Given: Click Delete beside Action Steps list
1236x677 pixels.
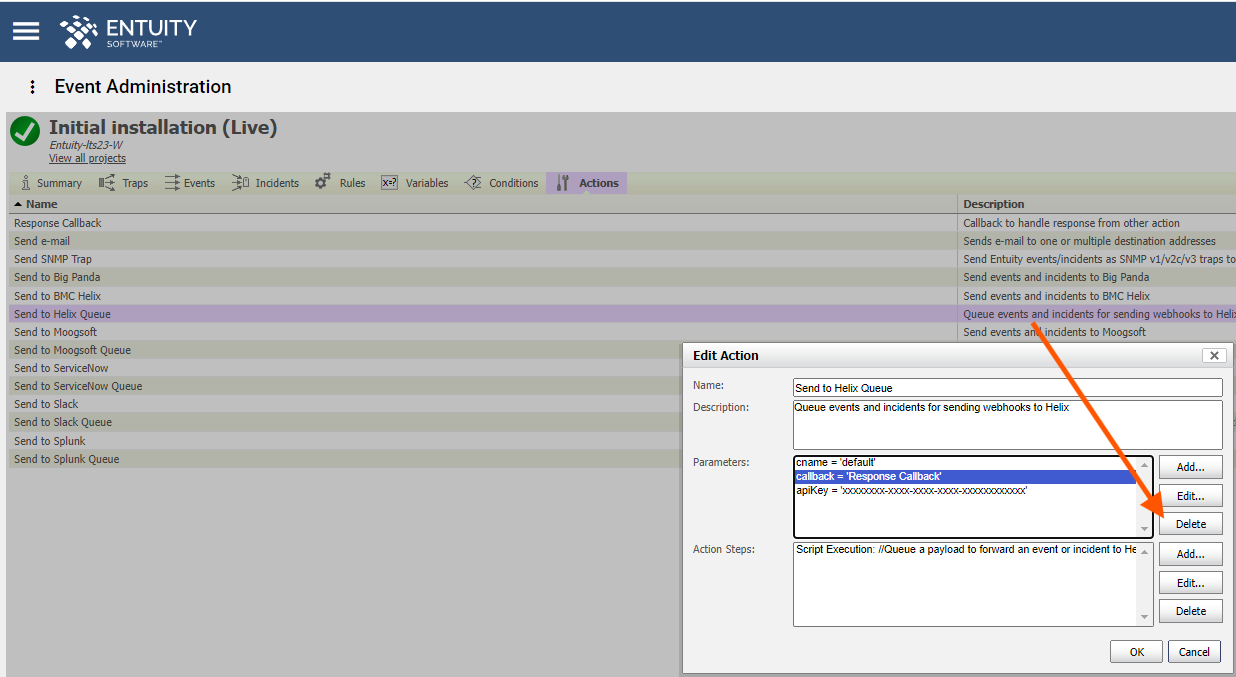Looking at the screenshot, I should point(1191,611).
